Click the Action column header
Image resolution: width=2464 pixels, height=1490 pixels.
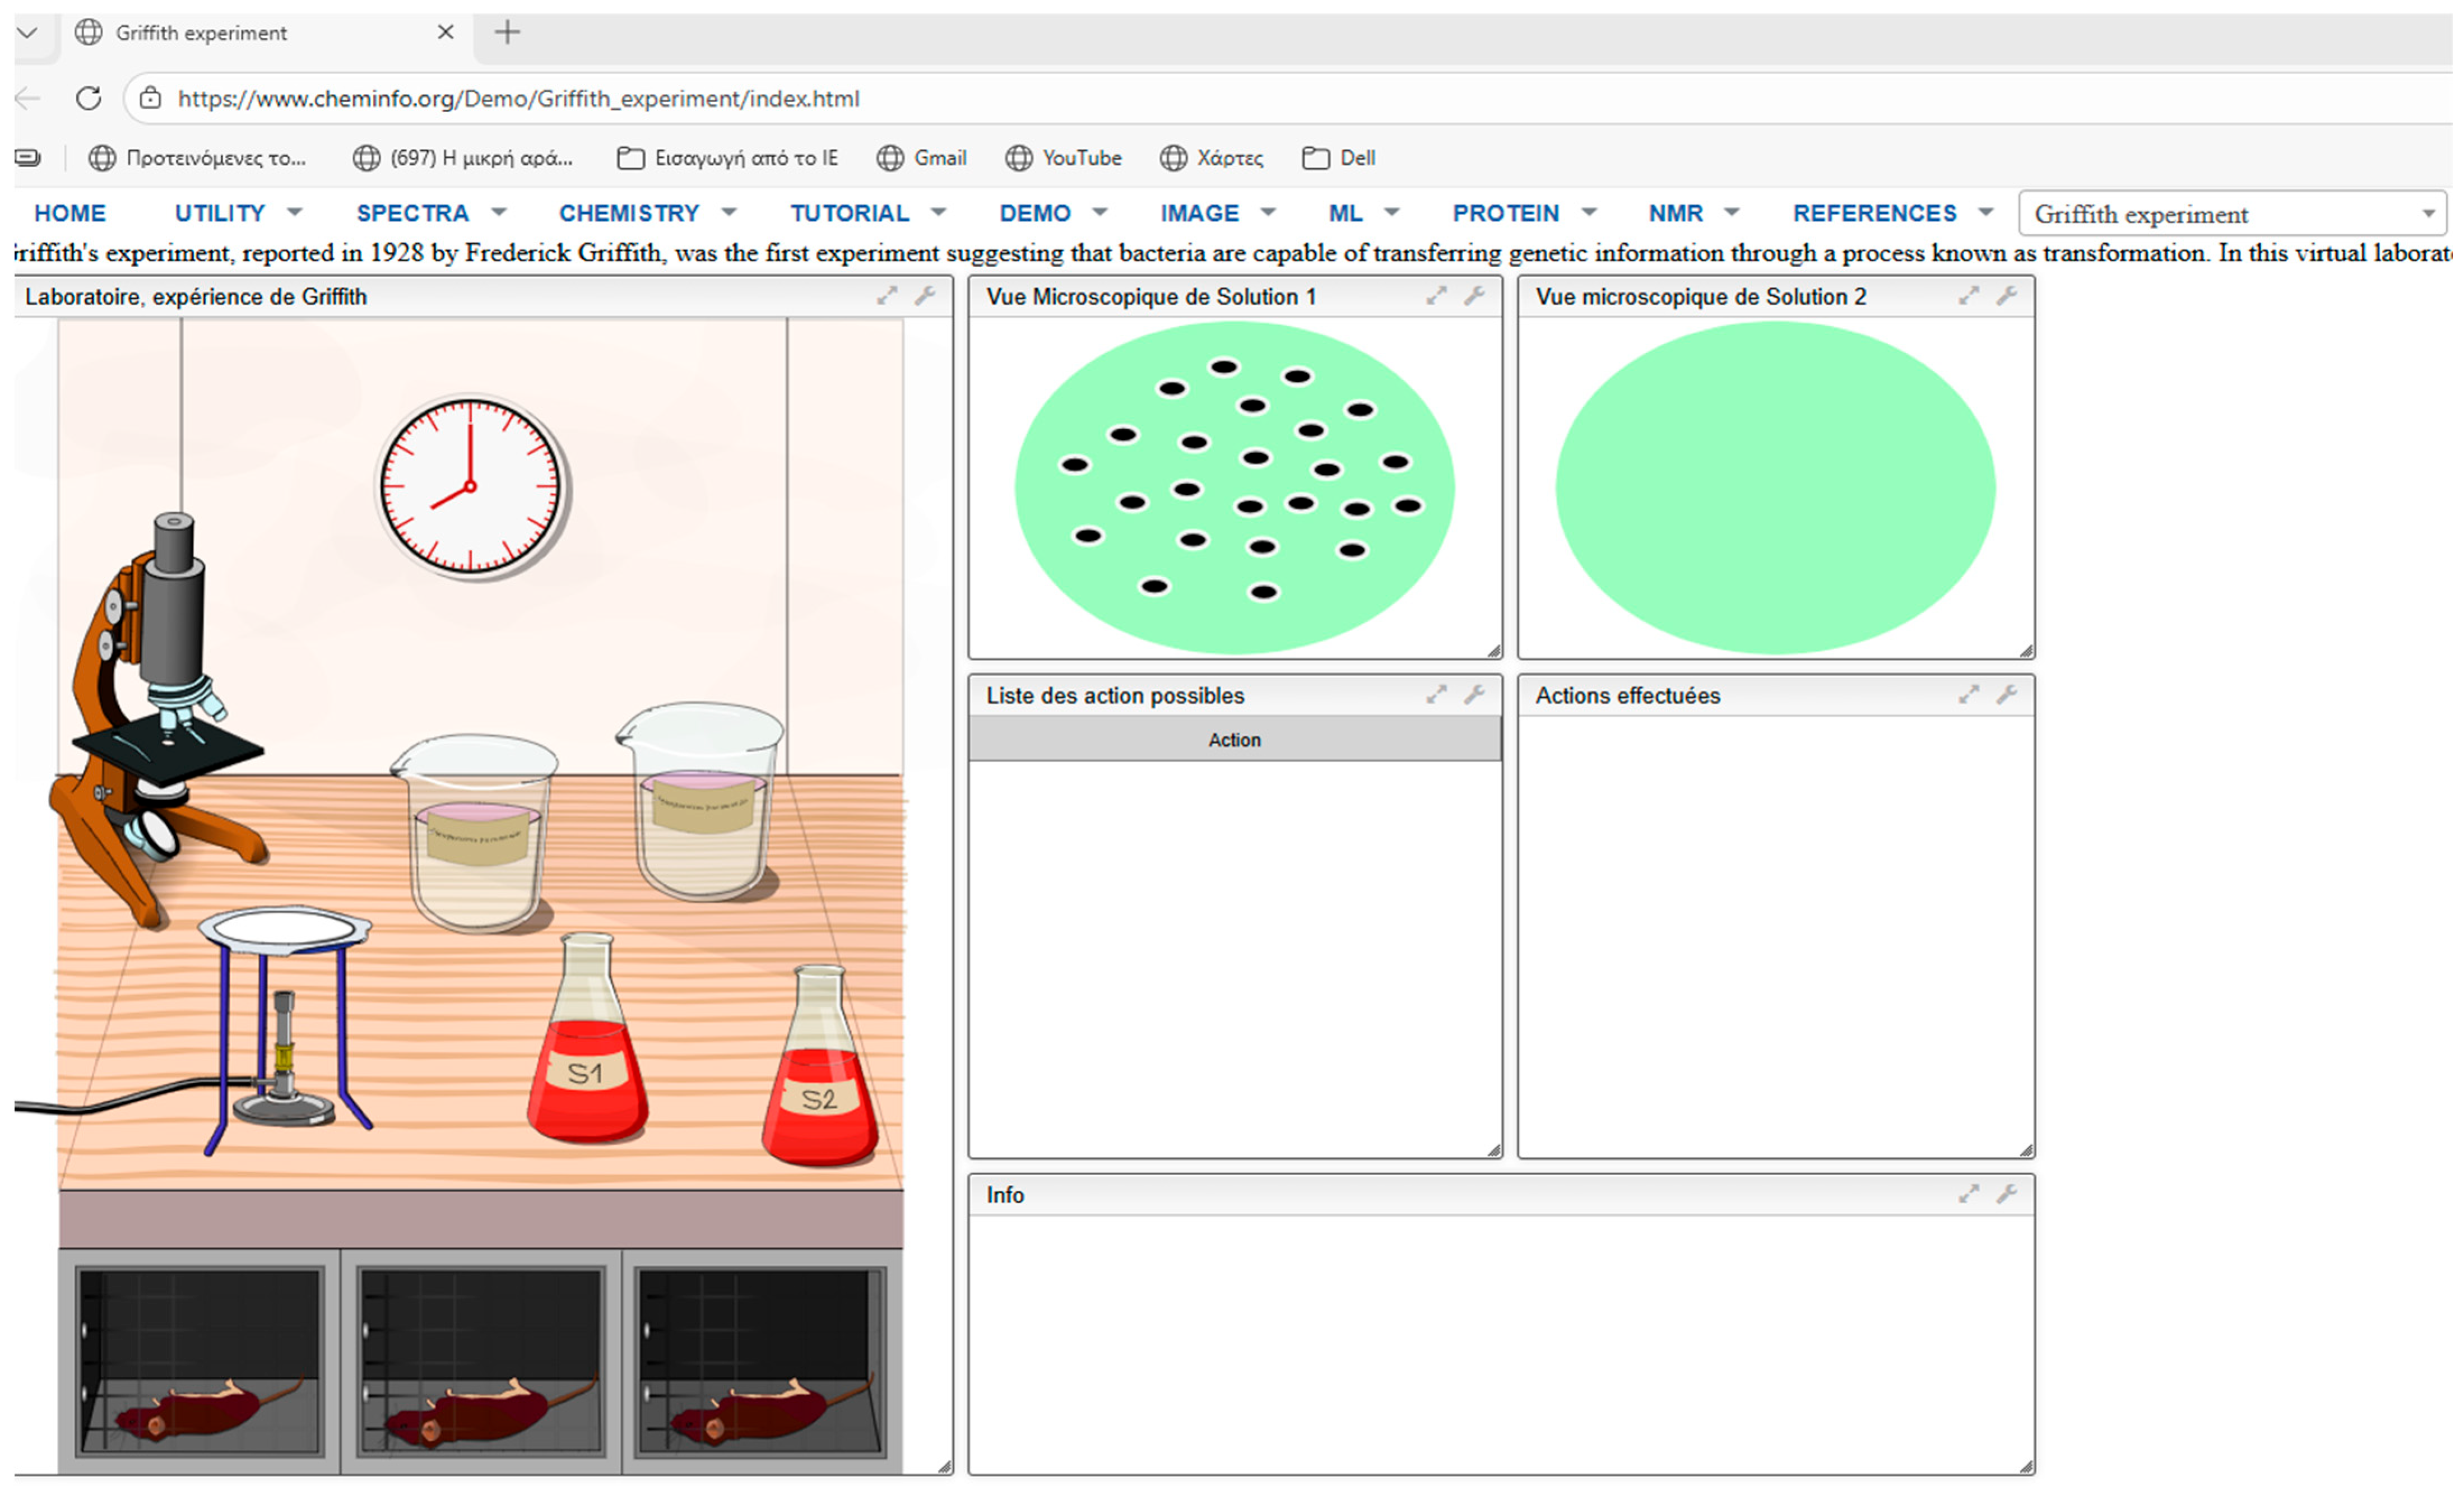click(x=1234, y=740)
